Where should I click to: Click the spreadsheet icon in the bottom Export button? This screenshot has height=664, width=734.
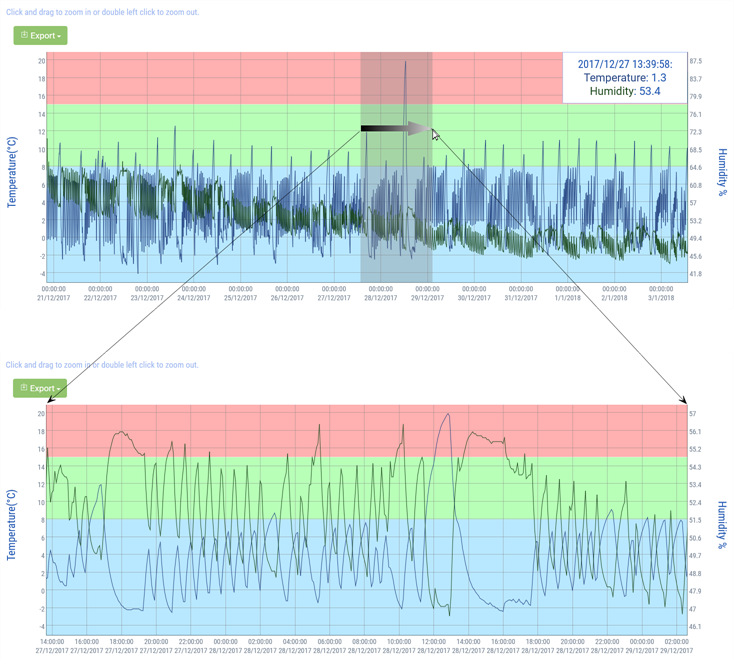[x=25, y=388]
